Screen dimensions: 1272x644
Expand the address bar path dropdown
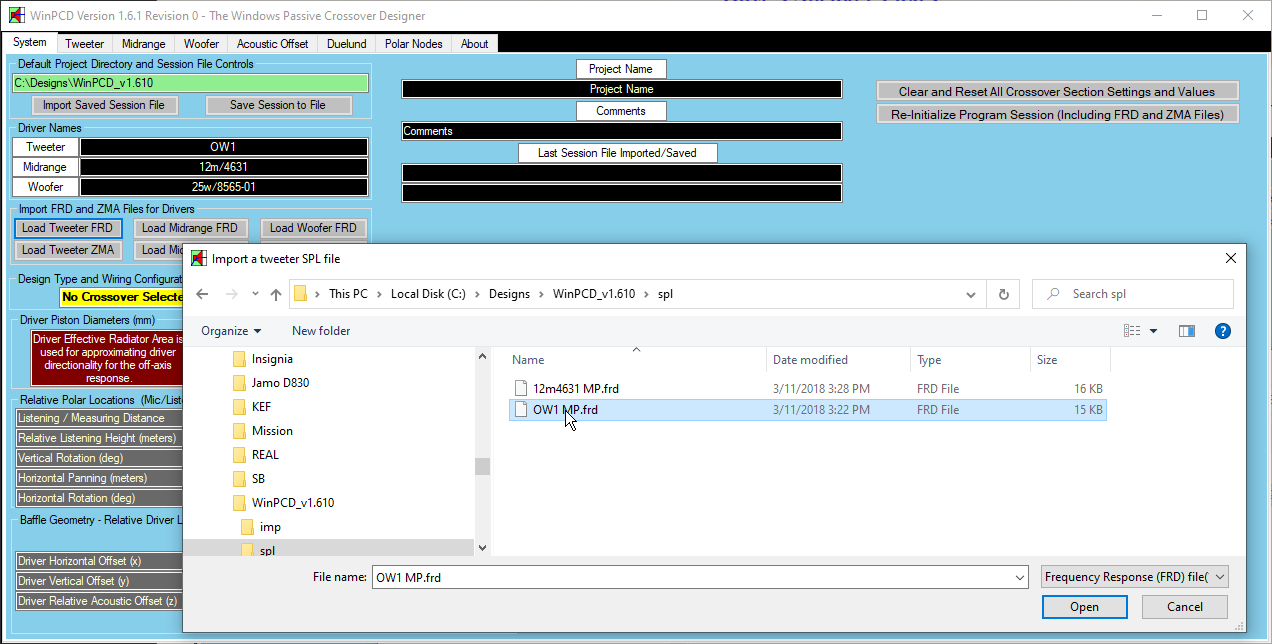tap(971, 294)
